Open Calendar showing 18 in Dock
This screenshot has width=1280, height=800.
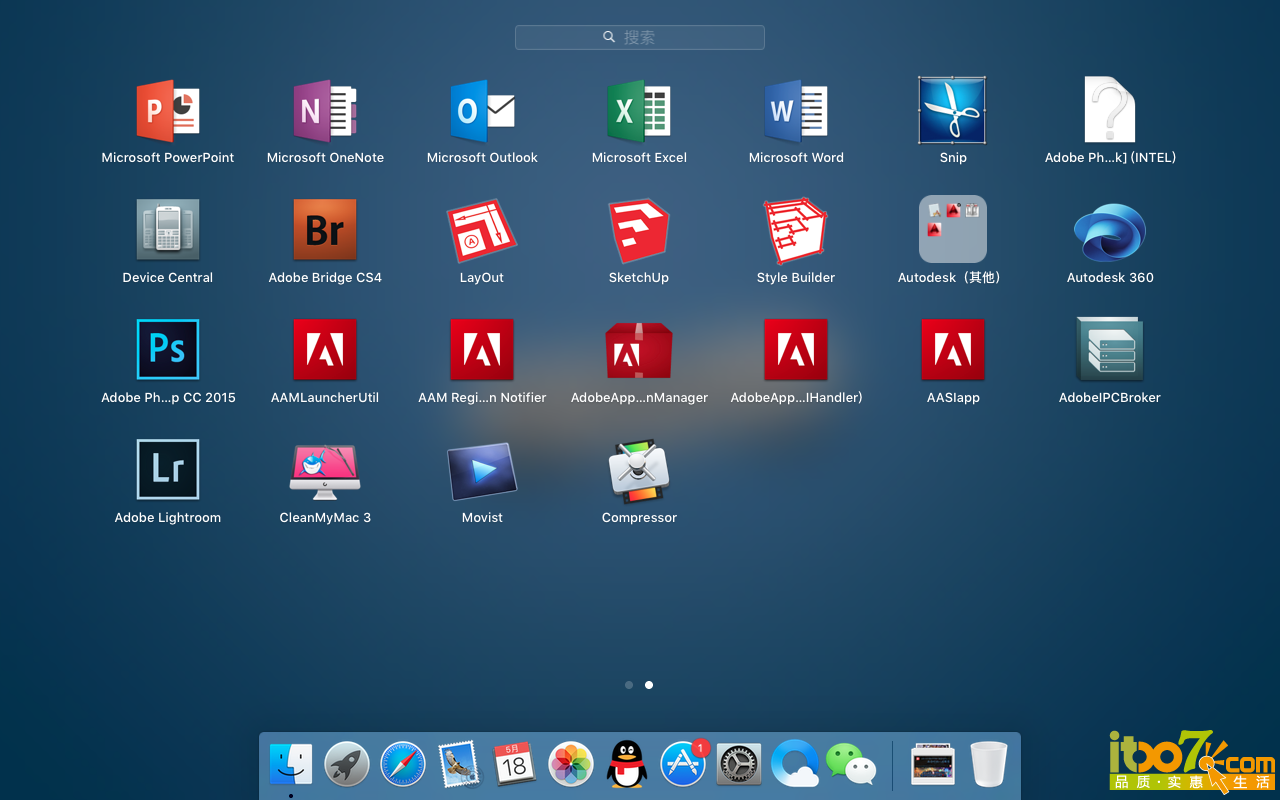click(x=515, y=765)
